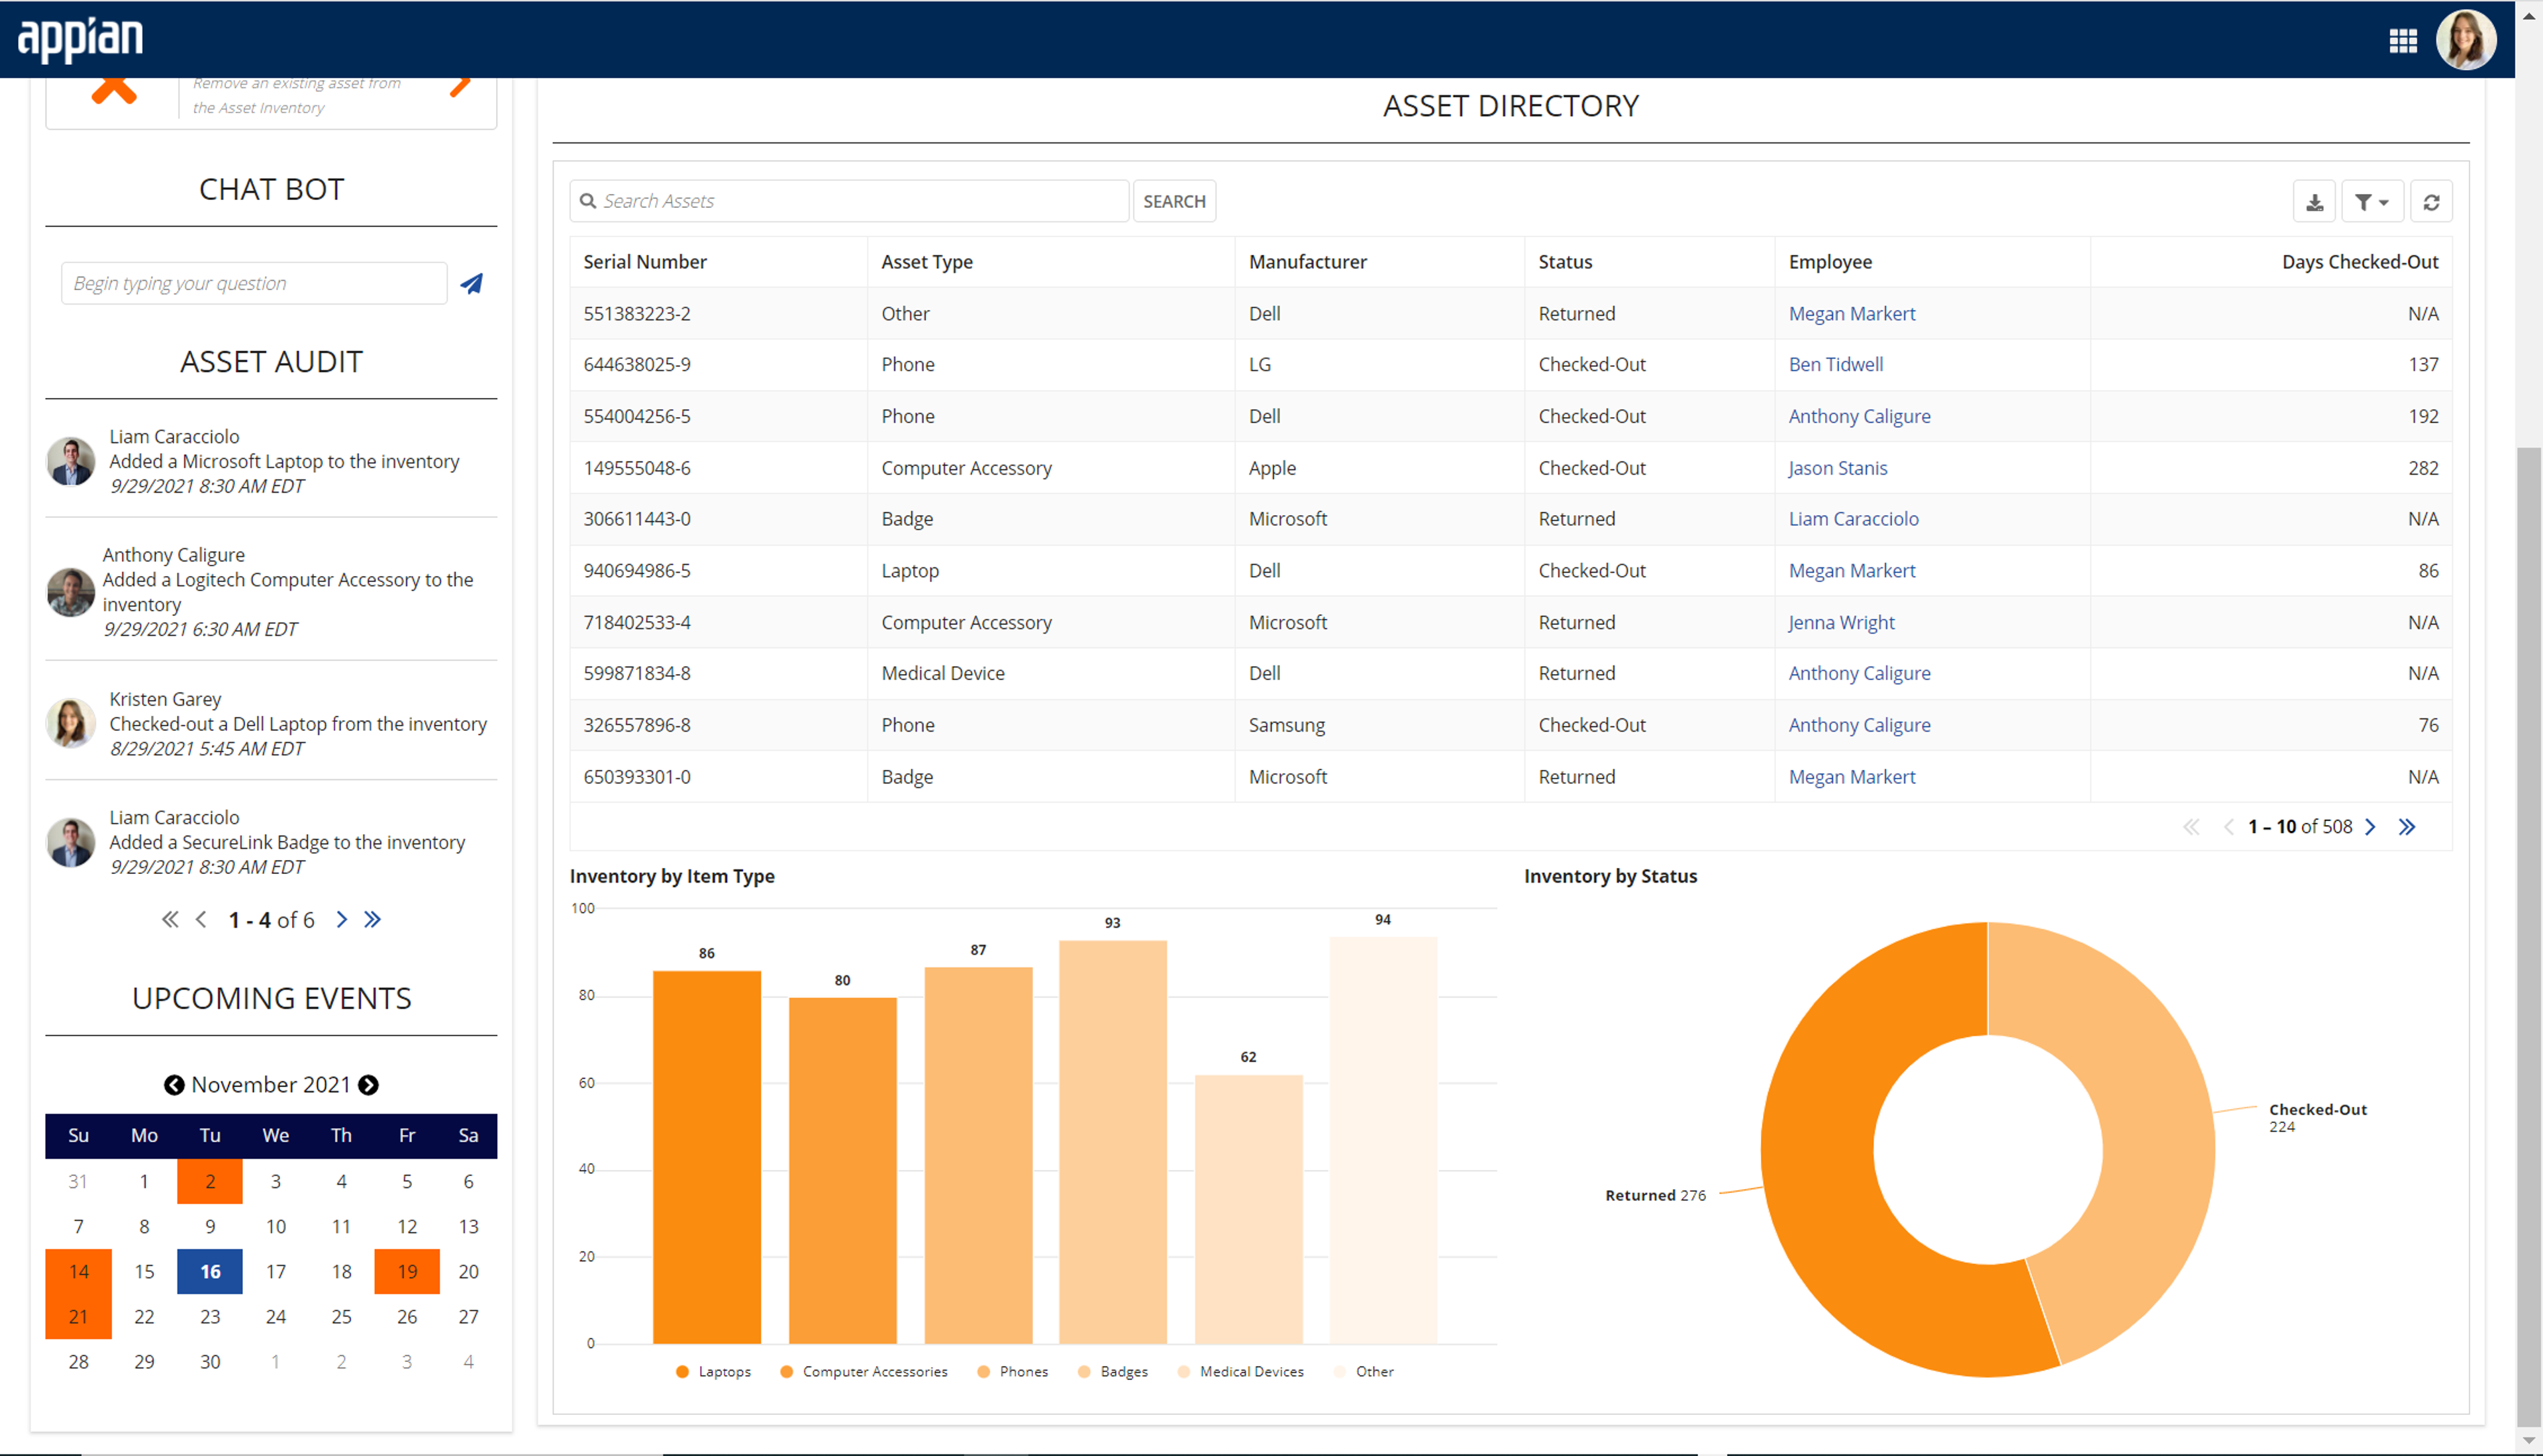Refresh the asset directory grid
The image size is (2543, 1456).
tap(2431, 202)
